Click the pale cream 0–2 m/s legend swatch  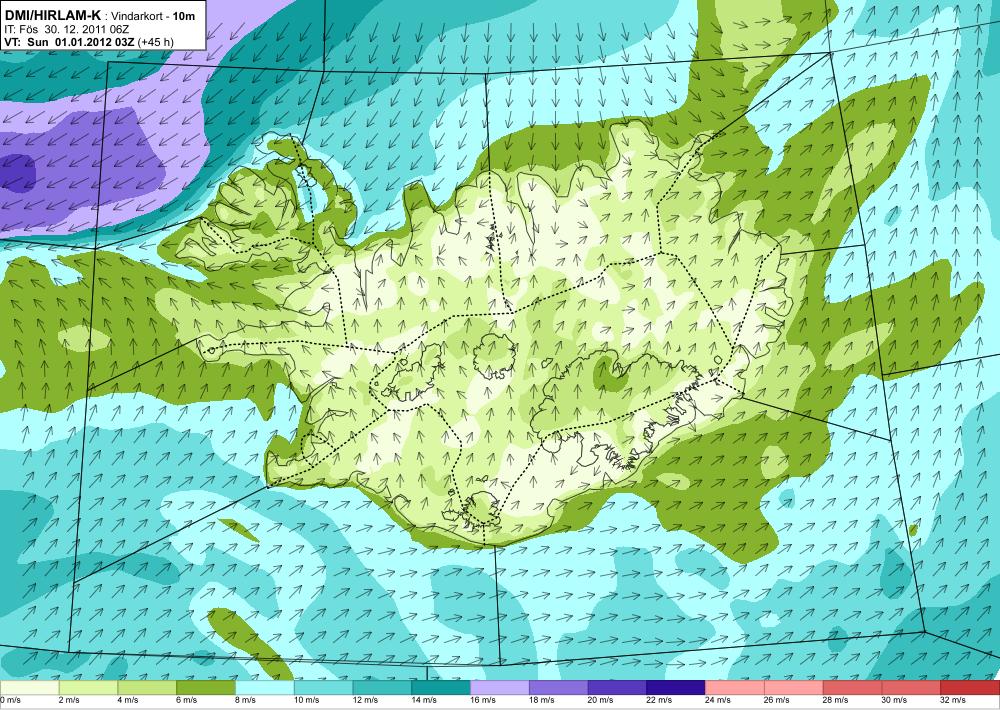pos(29,688)
